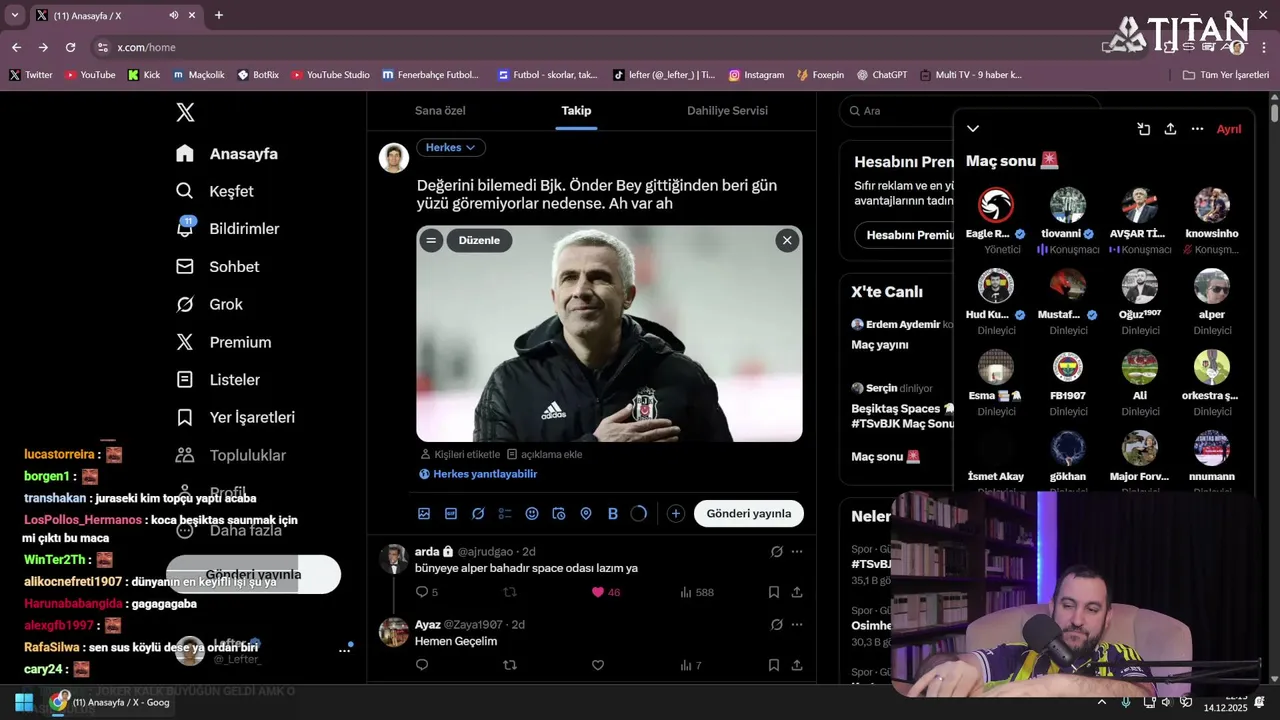This screenshot has height=720, width=1280.
Task: Open the emoji picker
Action: [532, 513]
